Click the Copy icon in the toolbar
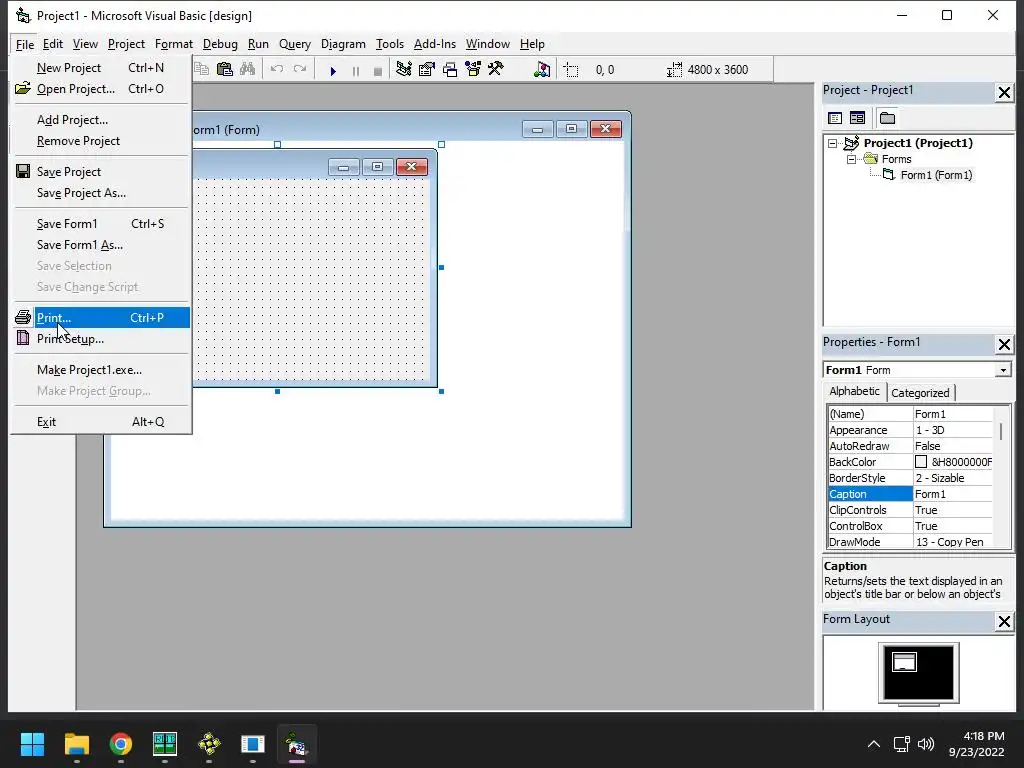Screen dimensions: 1024x768 point(202,69)
